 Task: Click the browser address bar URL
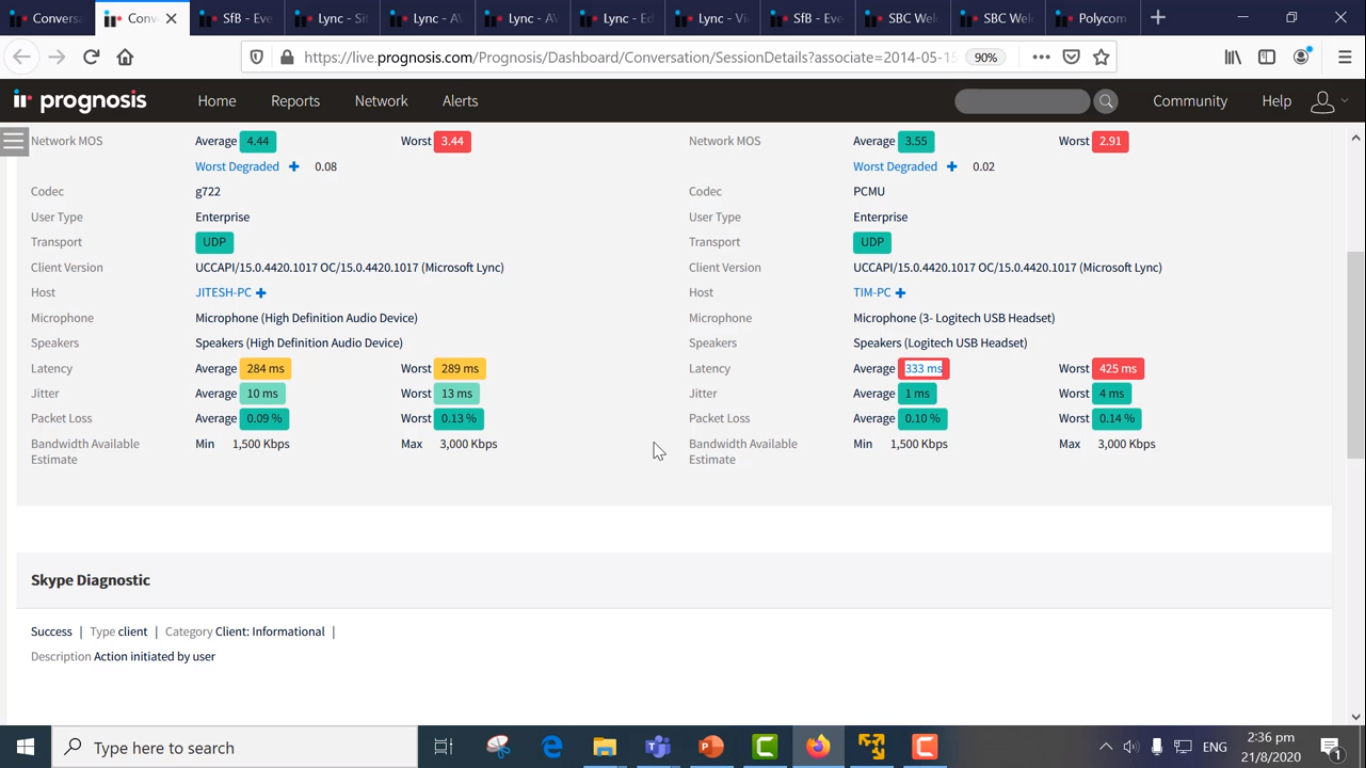tap(630, 57)
